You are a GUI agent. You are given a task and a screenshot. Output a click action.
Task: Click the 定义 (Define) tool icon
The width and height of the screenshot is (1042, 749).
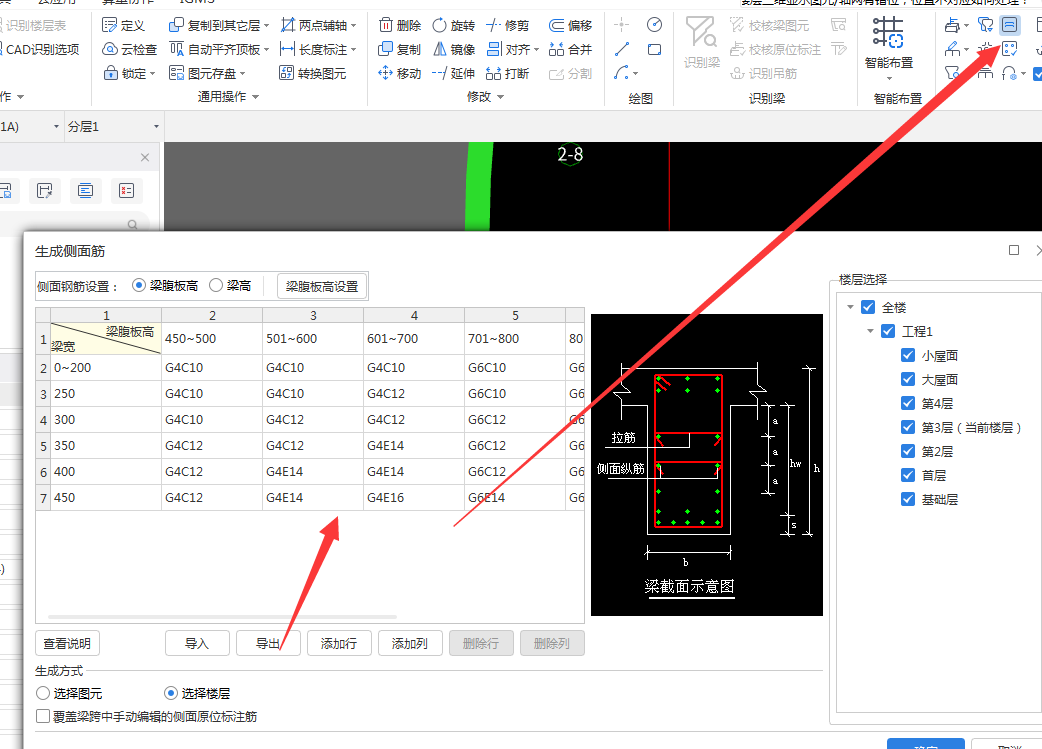tap(110, 25)
